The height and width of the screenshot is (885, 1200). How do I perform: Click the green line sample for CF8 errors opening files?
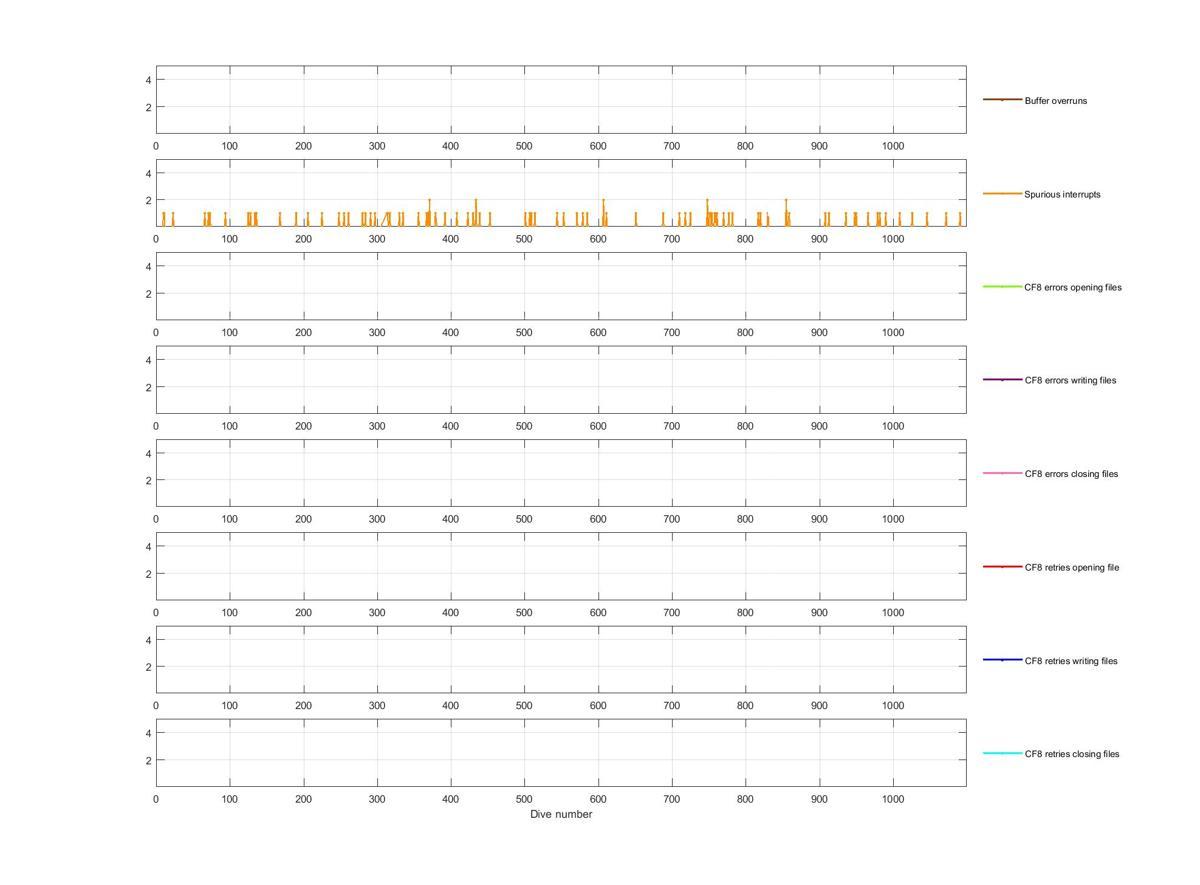(1002, 286)
